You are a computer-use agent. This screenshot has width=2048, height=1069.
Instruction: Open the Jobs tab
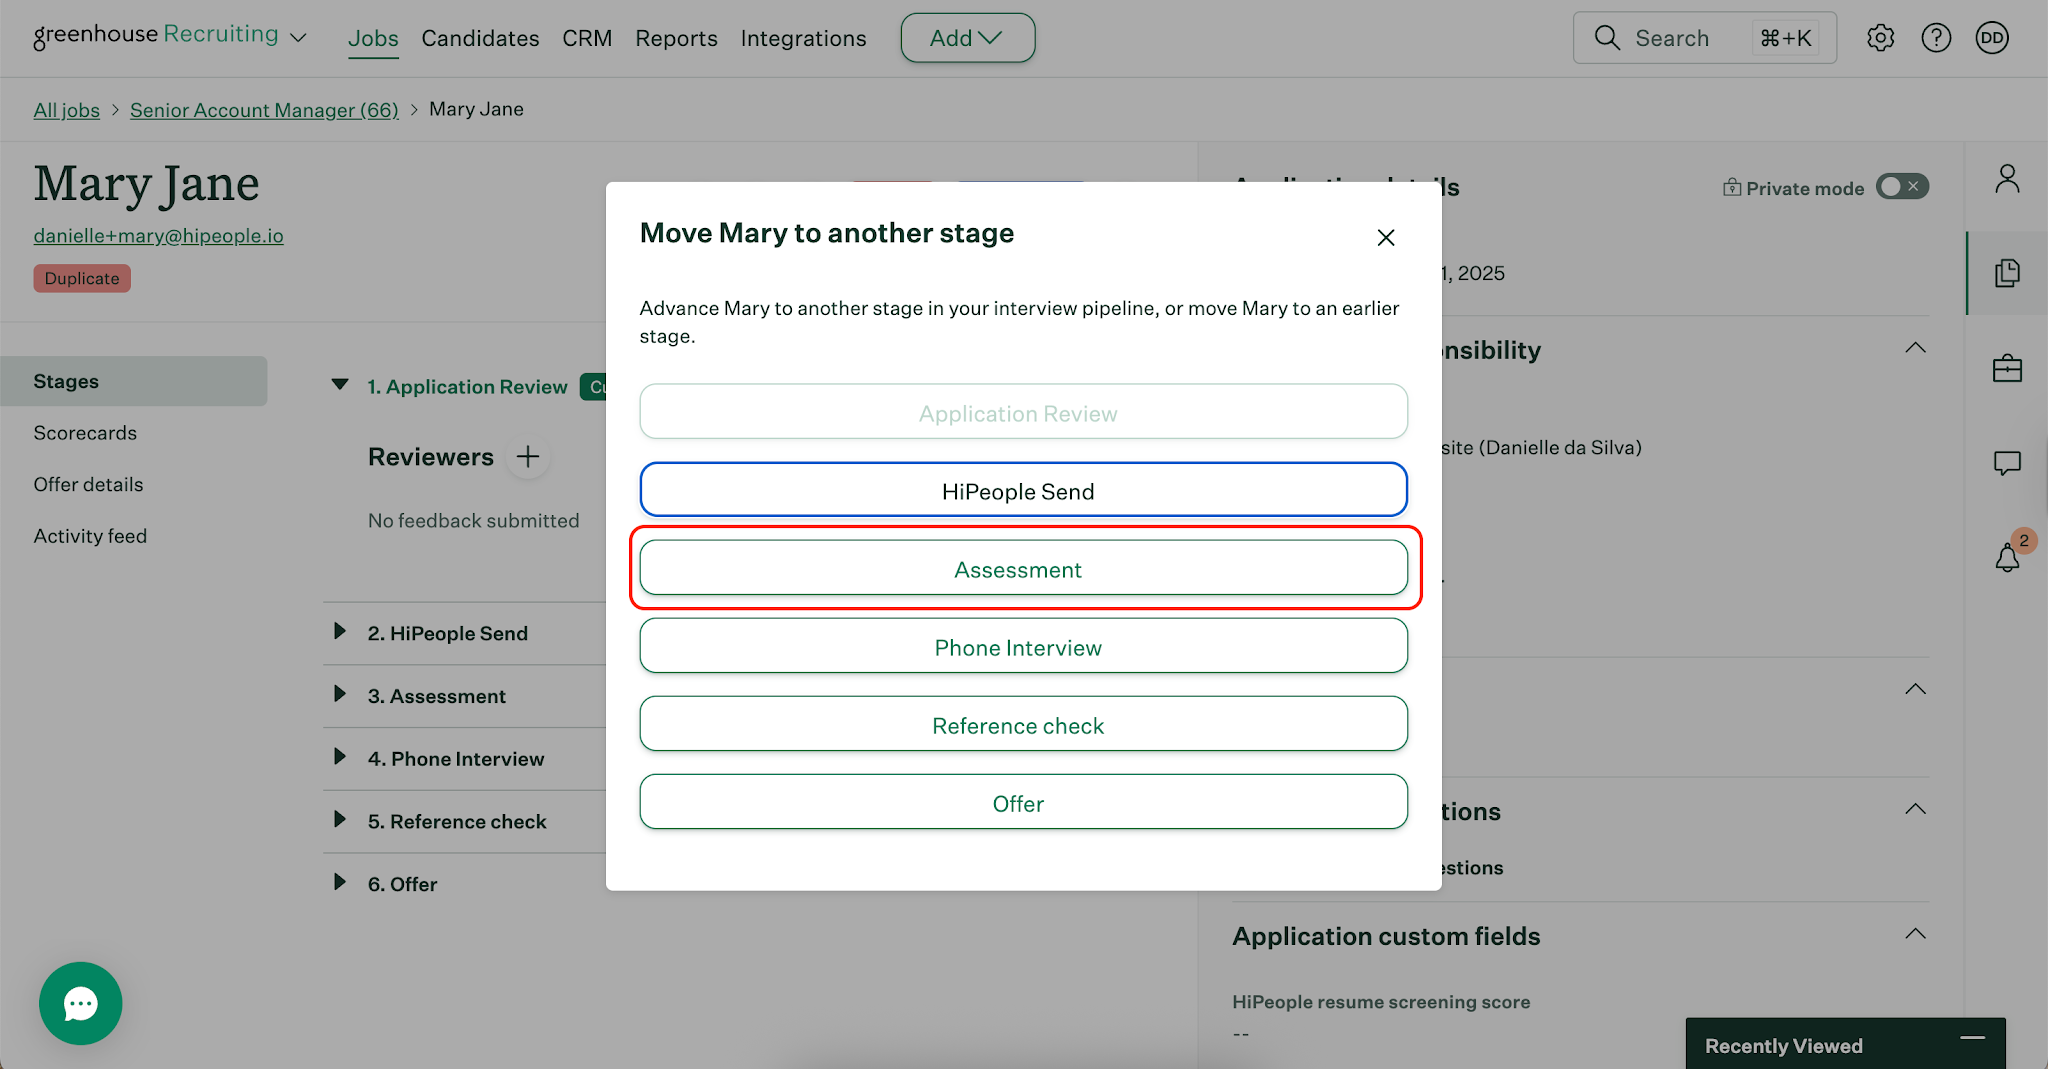point(373,38)
